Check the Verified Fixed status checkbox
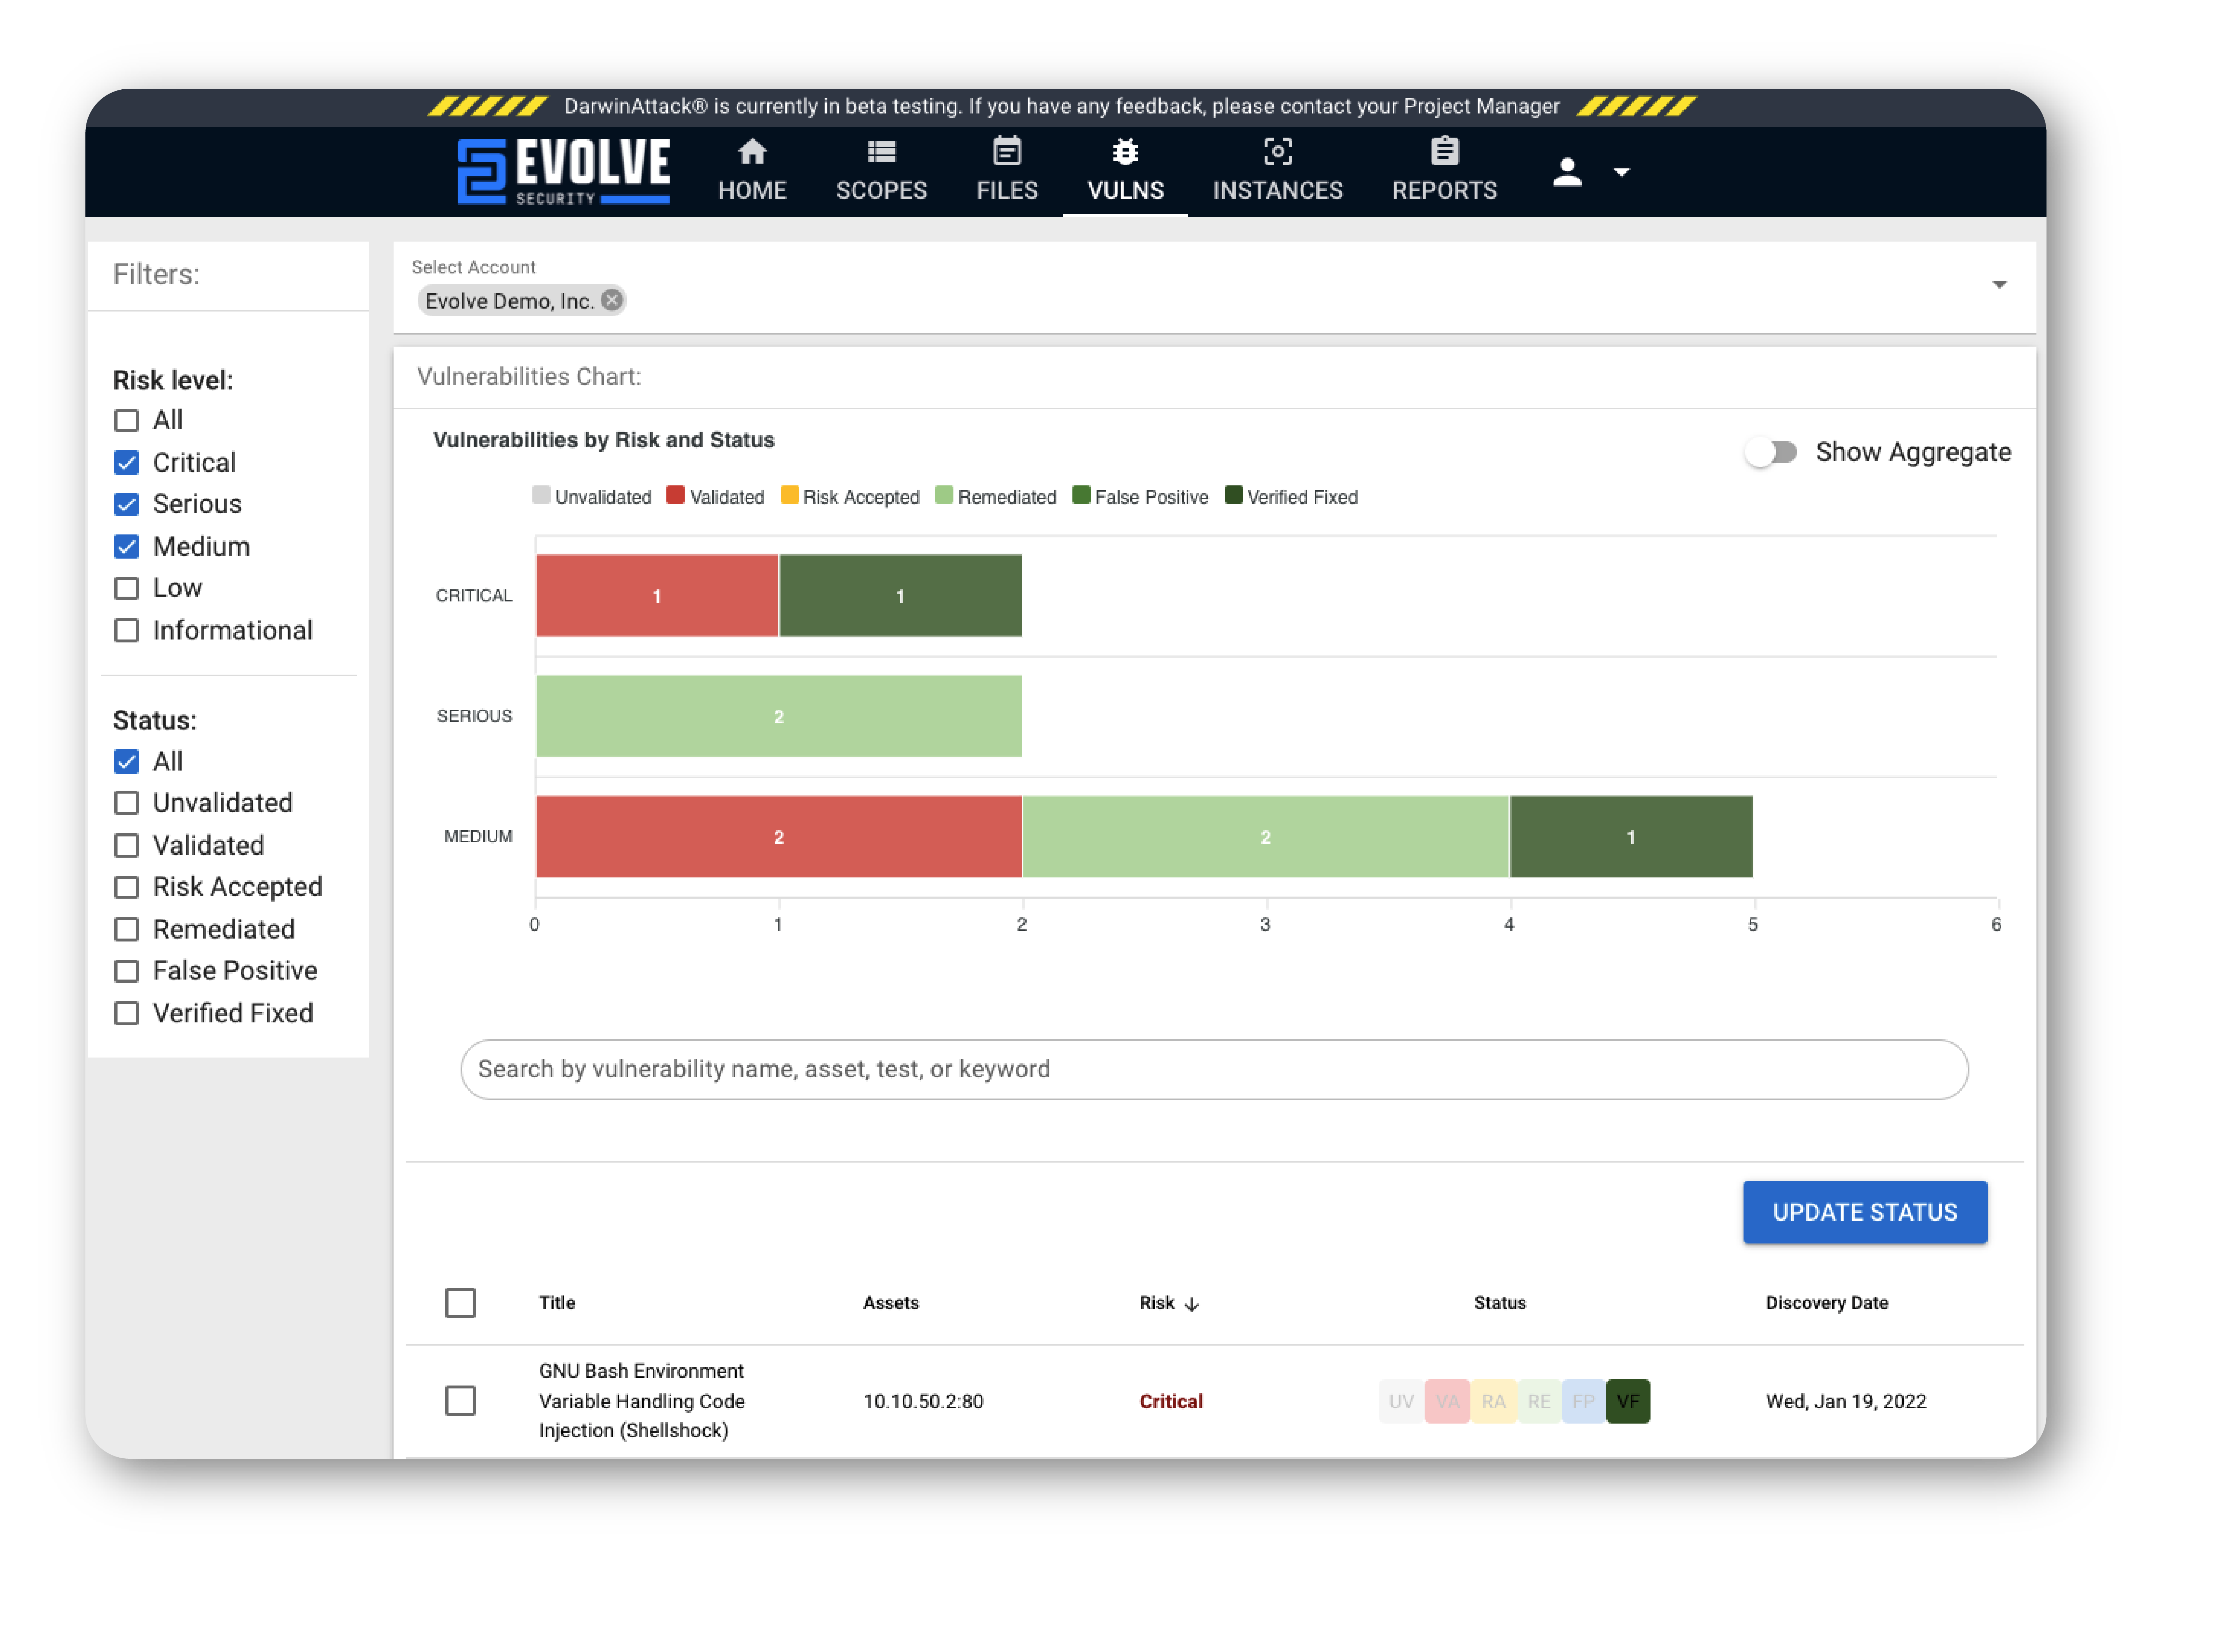The image size is (2214, 1652). pos(126,1013)
